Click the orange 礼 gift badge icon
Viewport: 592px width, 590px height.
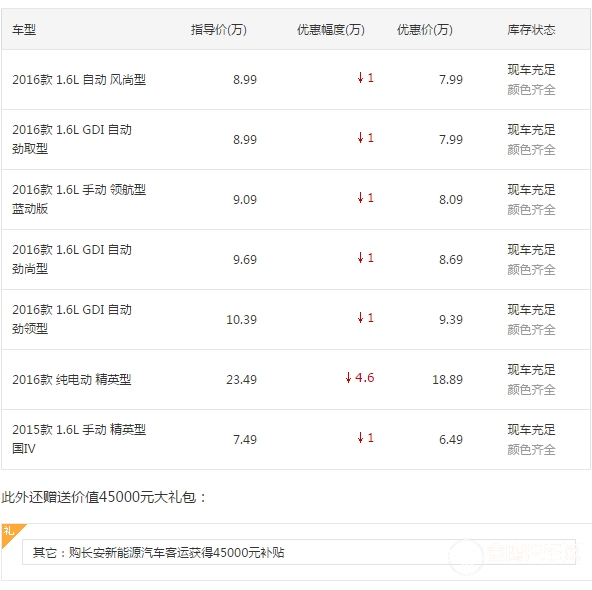(x=11, y=533)
